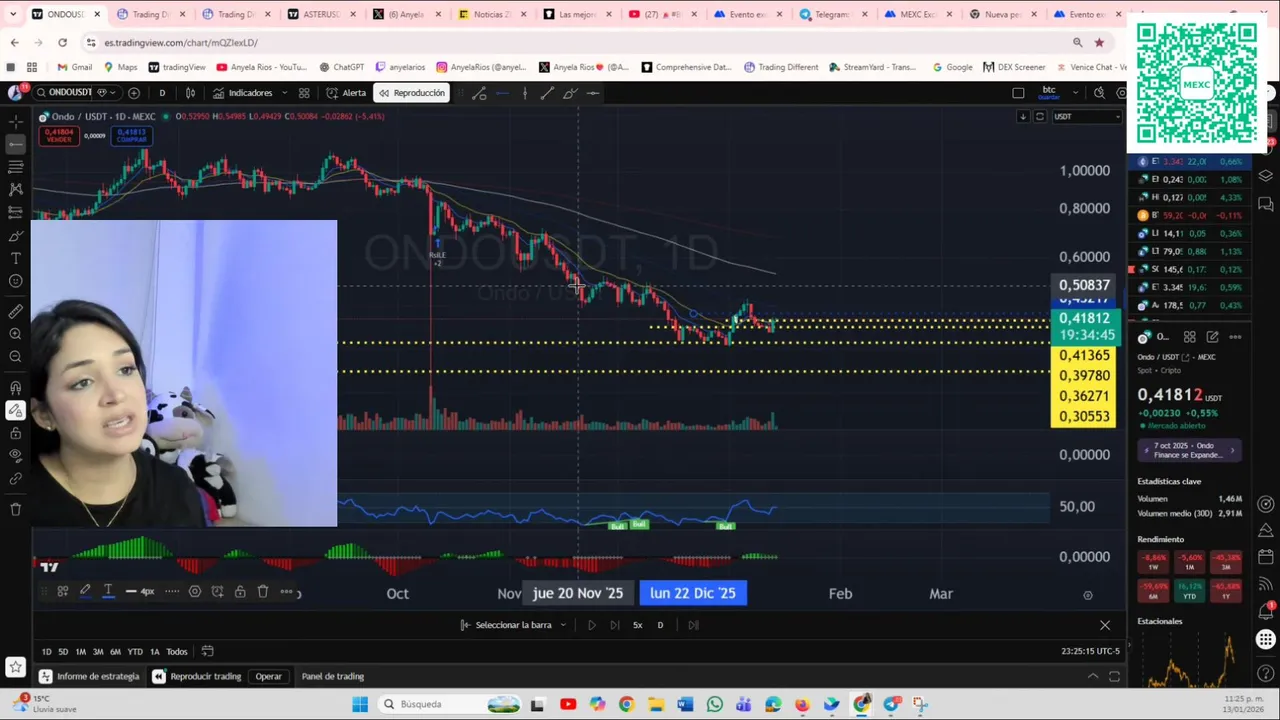The width and height of the screenshot is (1280, 720).
Task: Click the Windows Start button
Action: [x=360, y=704]
